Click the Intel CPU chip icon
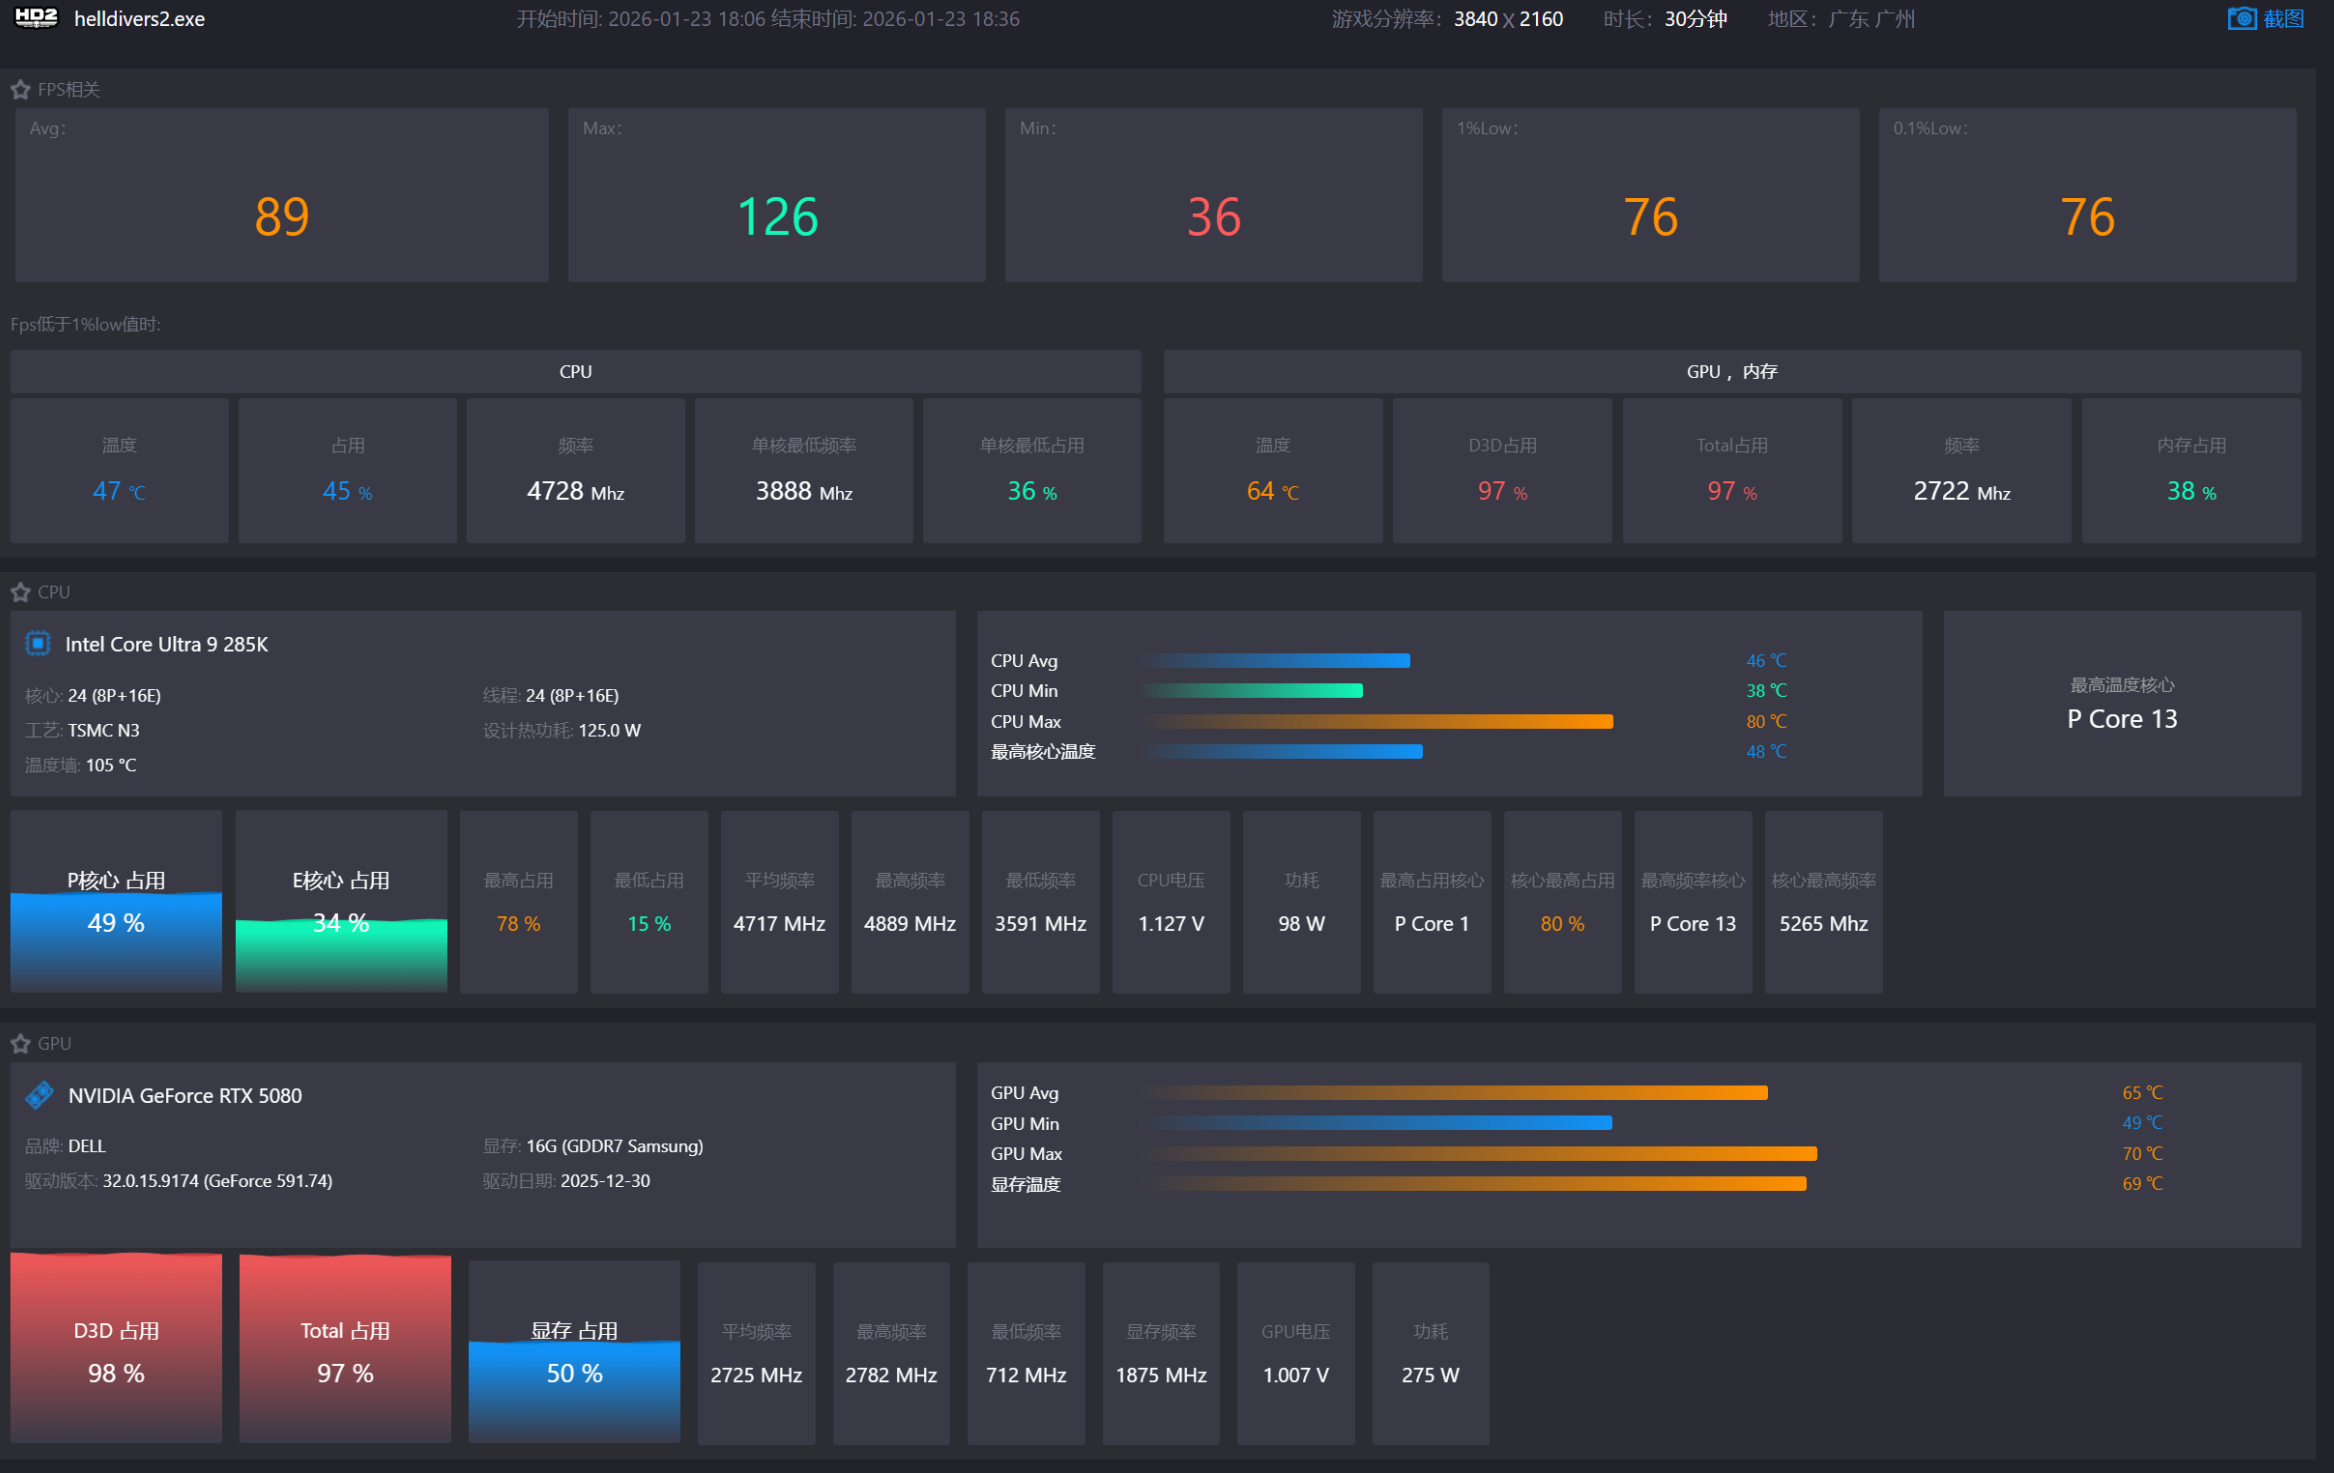This screenshot has width=2334, height=1473. [38, 644]
